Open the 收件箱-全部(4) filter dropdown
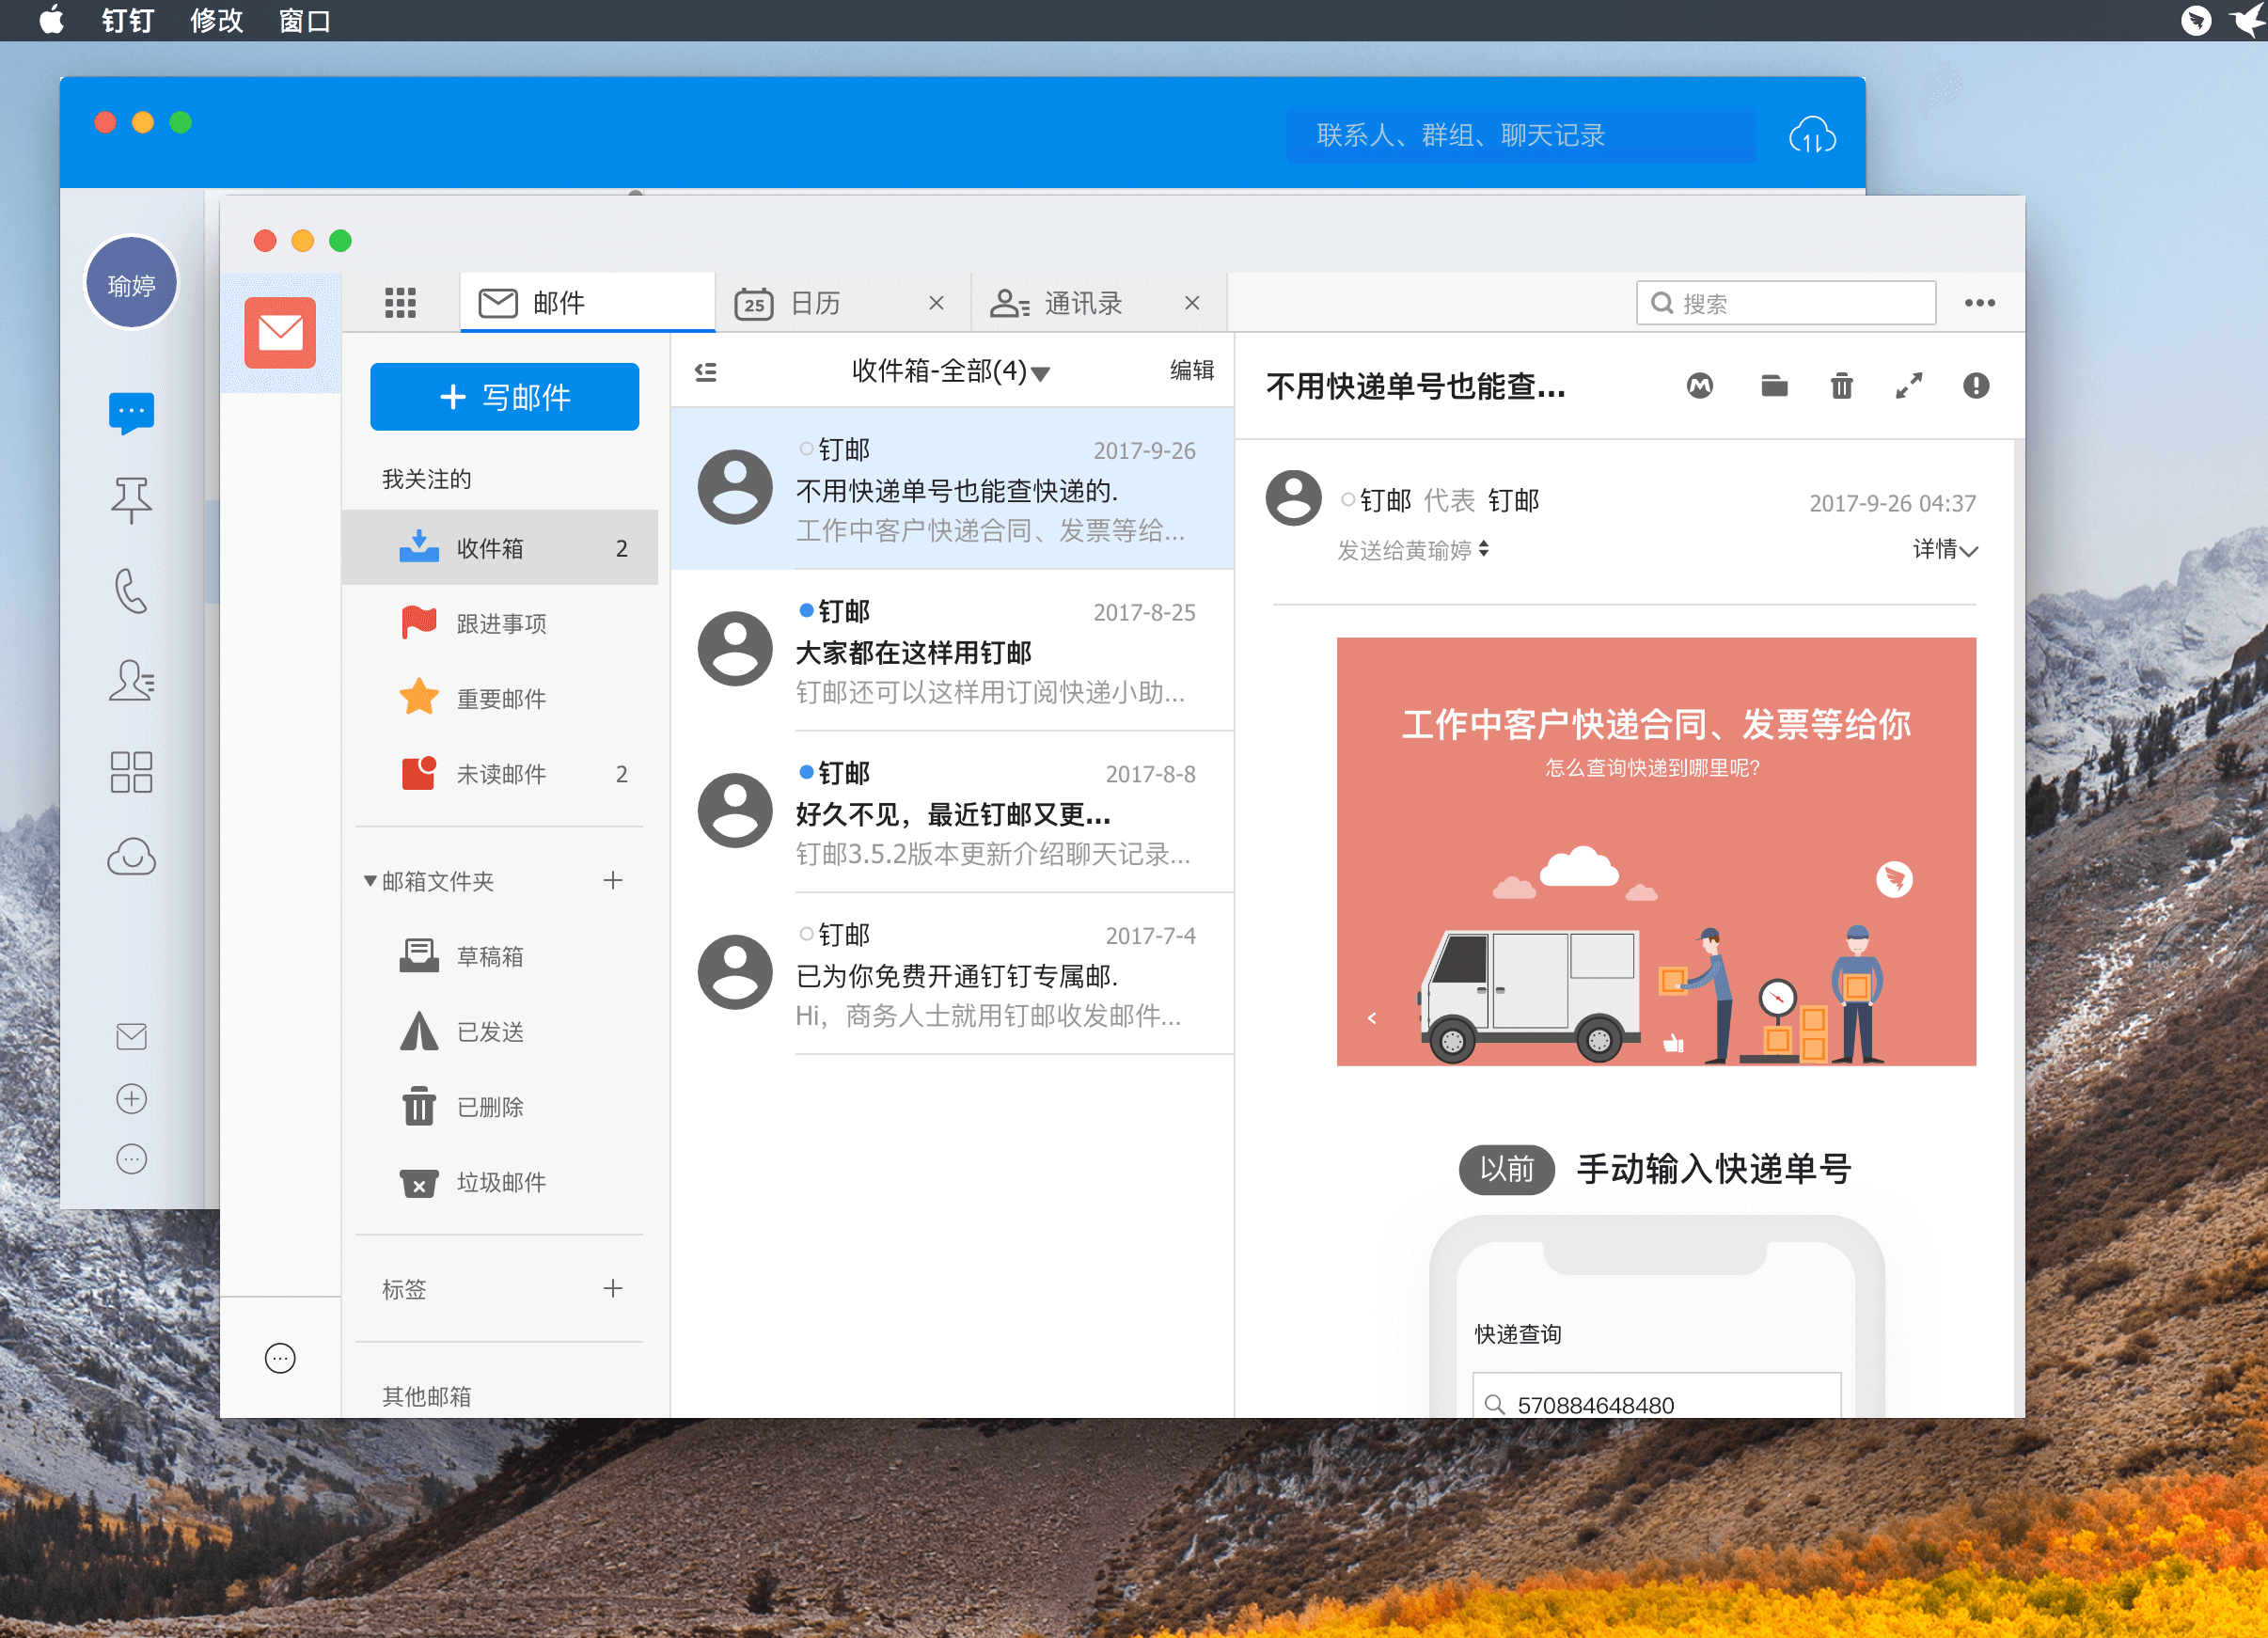 tap(950, 371)
